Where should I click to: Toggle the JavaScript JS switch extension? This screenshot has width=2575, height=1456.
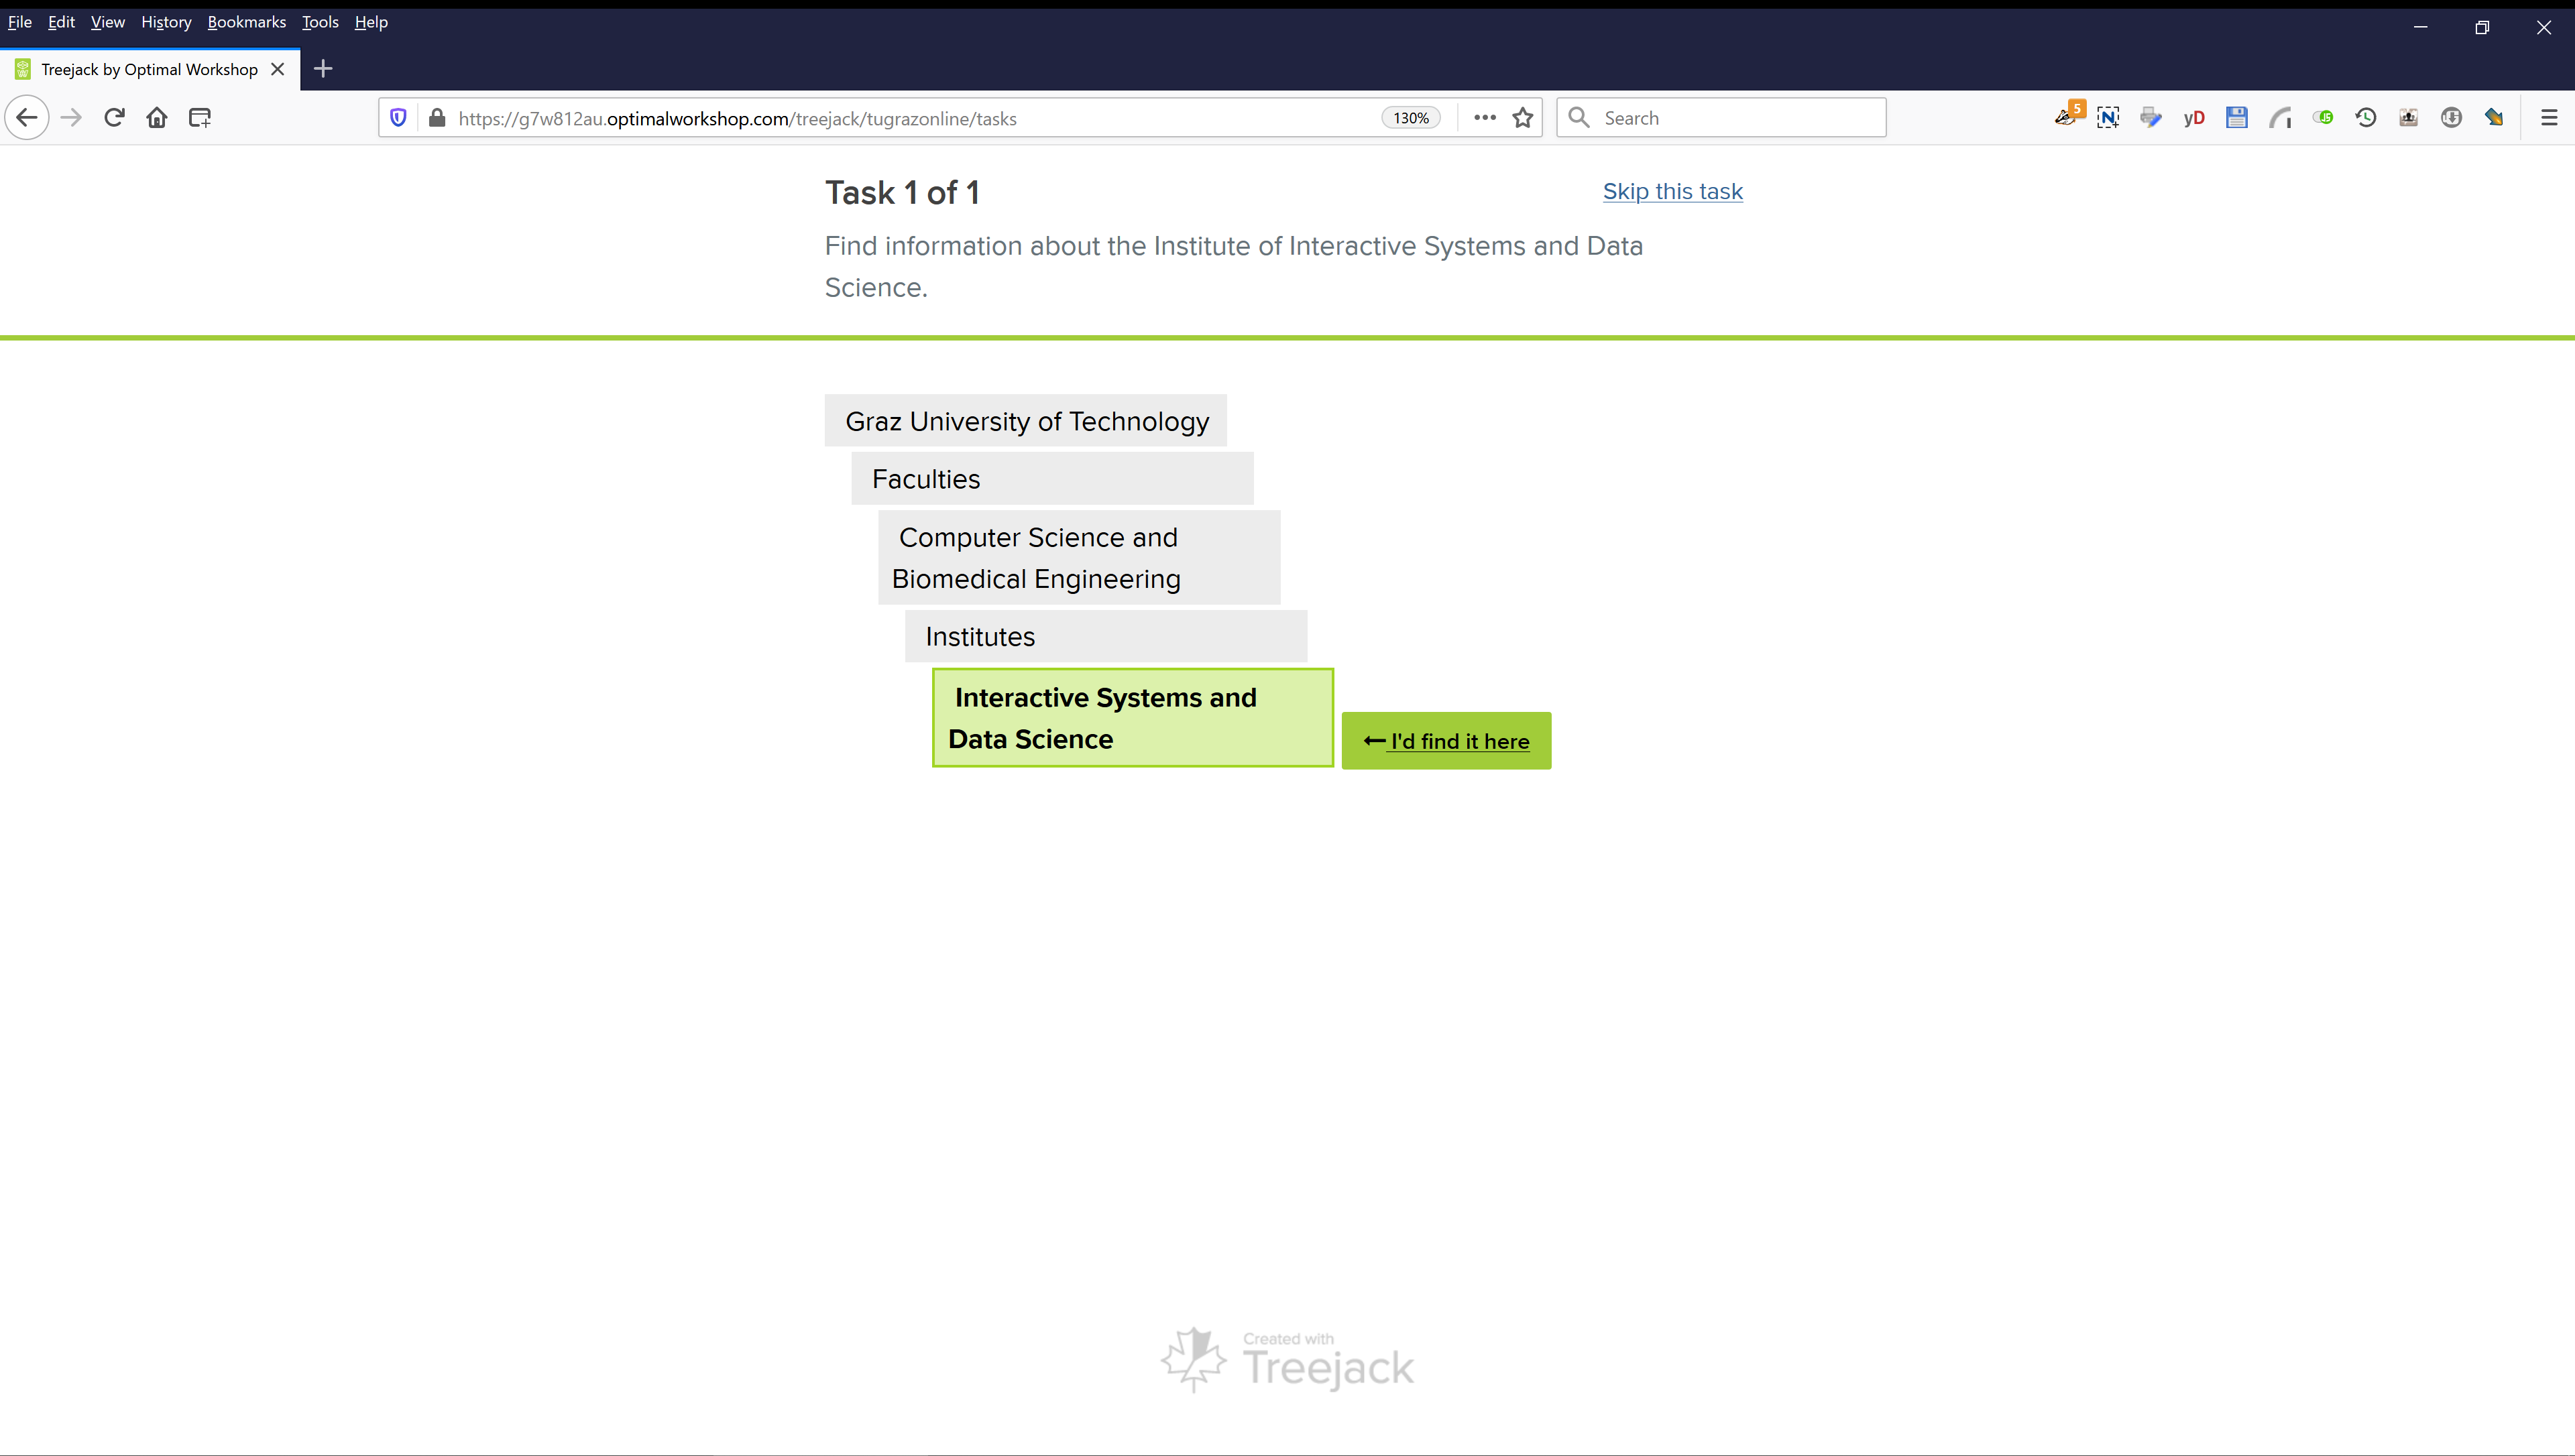[2322, 117]
